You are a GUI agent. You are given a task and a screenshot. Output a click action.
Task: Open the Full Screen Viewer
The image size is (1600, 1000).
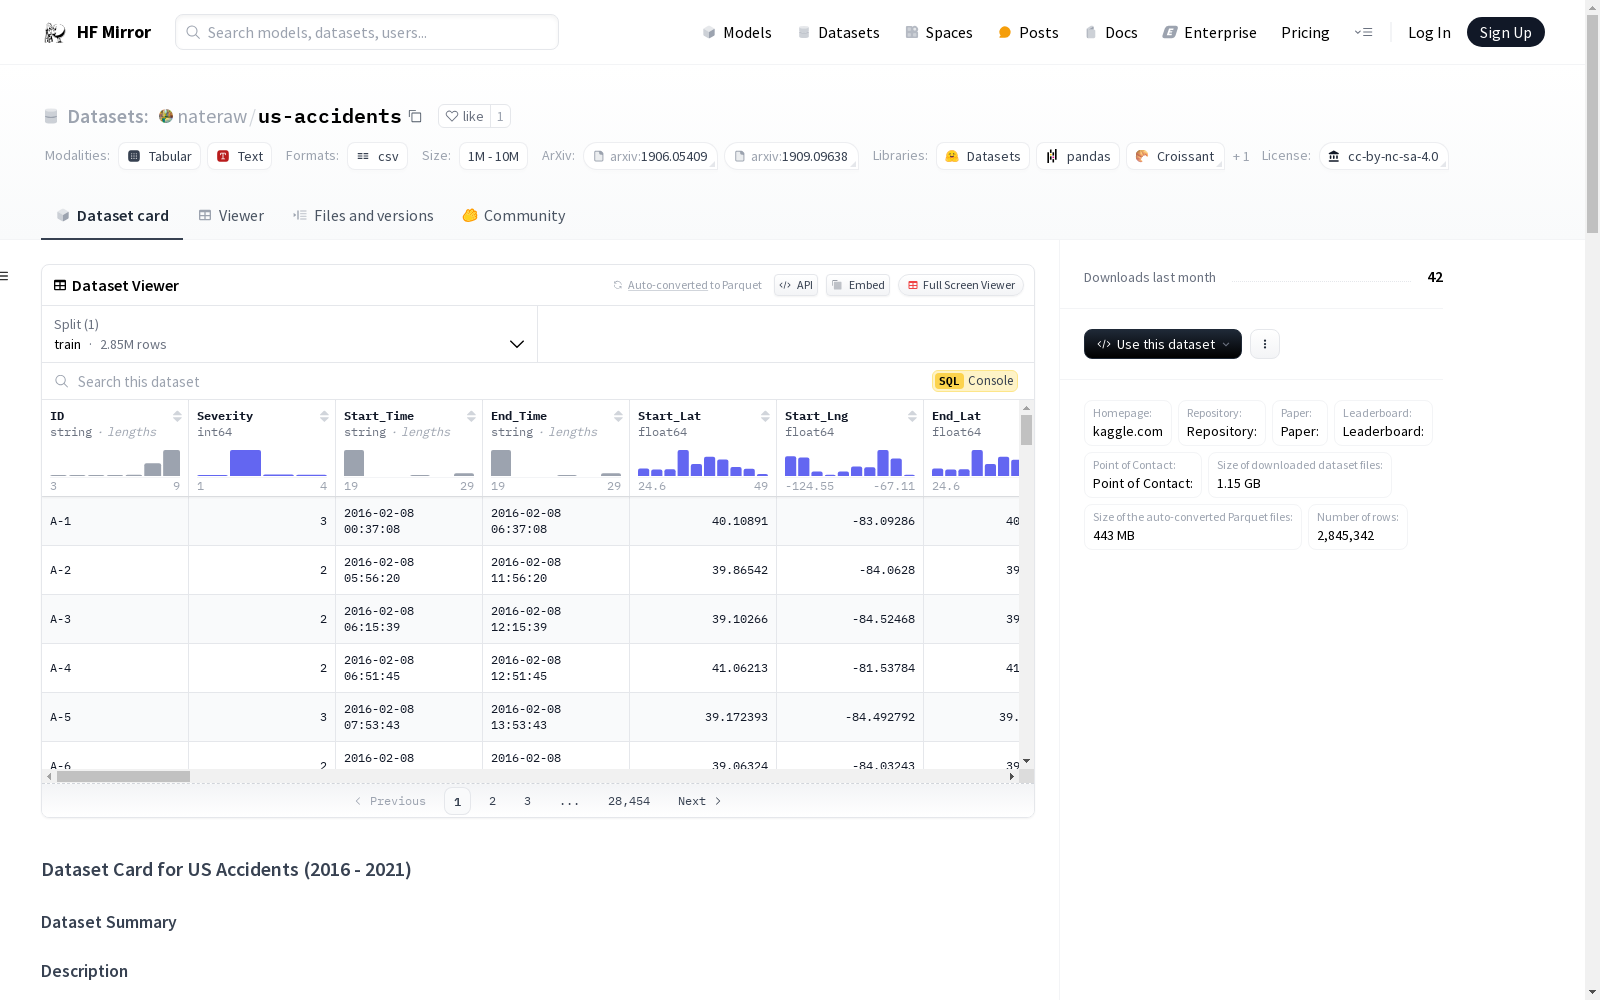pyautogui.click(x=961, y=285)
